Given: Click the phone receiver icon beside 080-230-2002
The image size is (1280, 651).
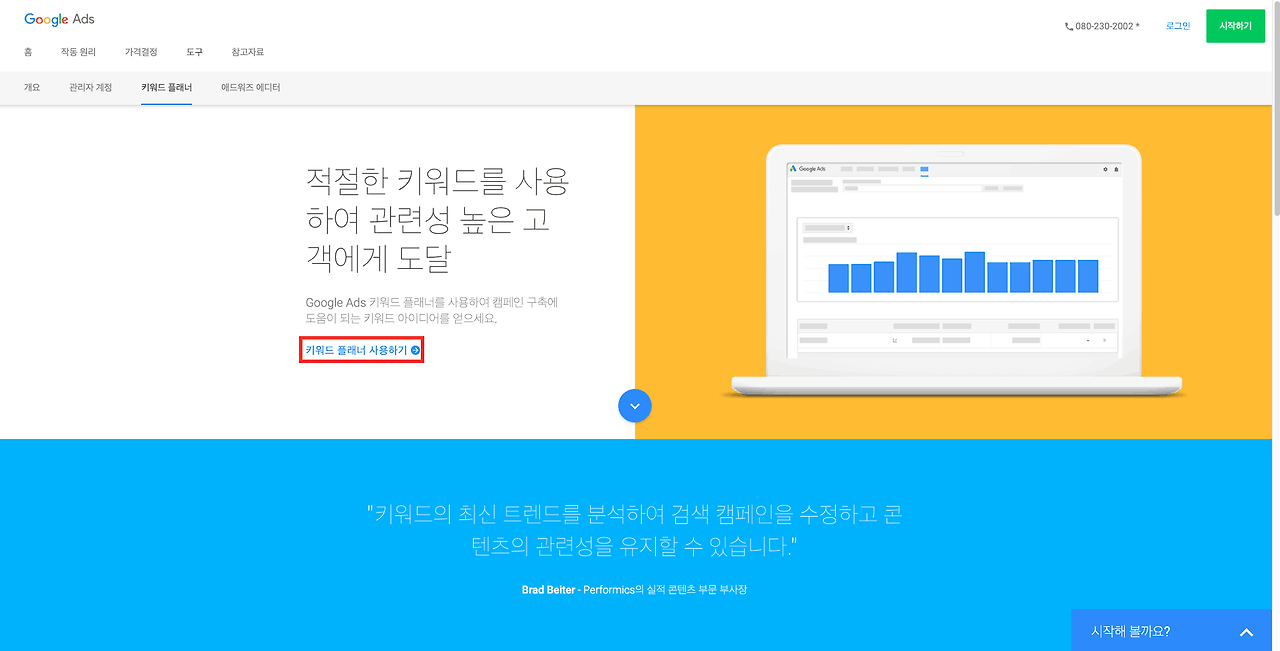Looking at the screenshot, I should point(1068,26).
